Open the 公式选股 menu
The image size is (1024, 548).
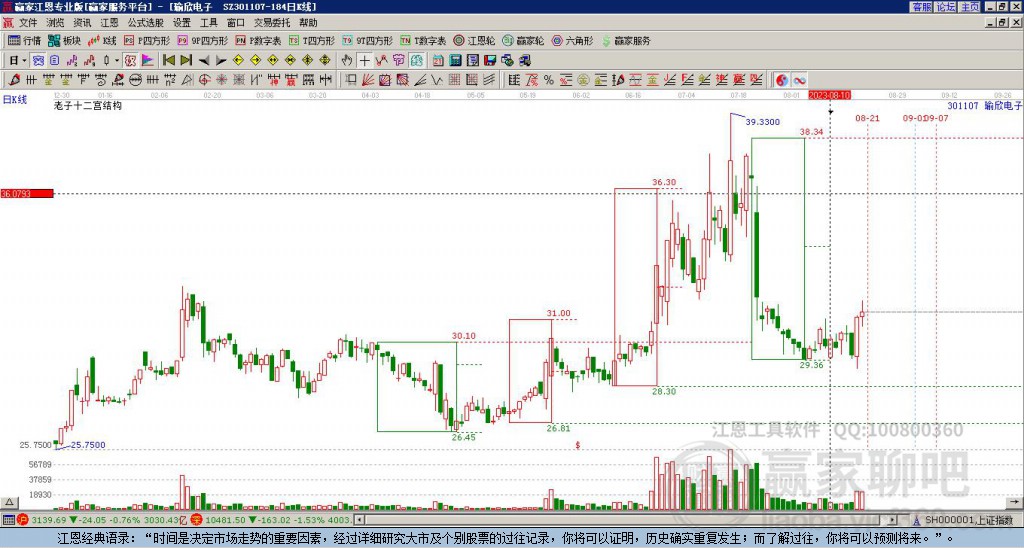point(146,23)
